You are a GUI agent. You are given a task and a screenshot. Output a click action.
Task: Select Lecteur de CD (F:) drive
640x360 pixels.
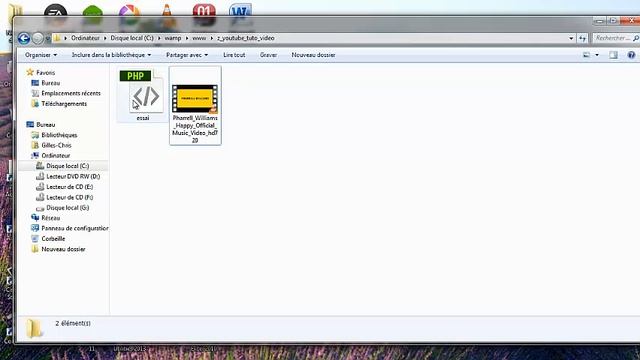point(69,197)
